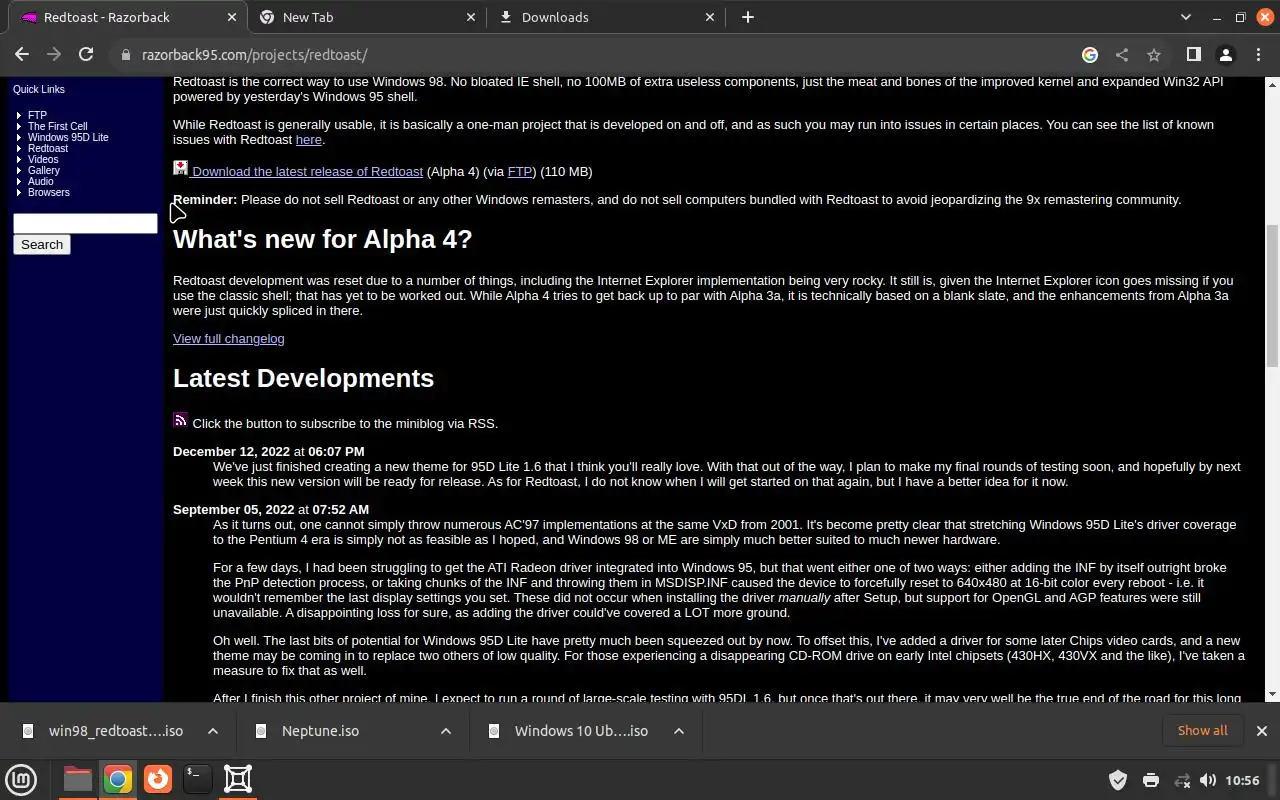This screenshot has width=1280, height=800.
Task: Open the Redtoast sidebar link
Action: pos(48,148)
